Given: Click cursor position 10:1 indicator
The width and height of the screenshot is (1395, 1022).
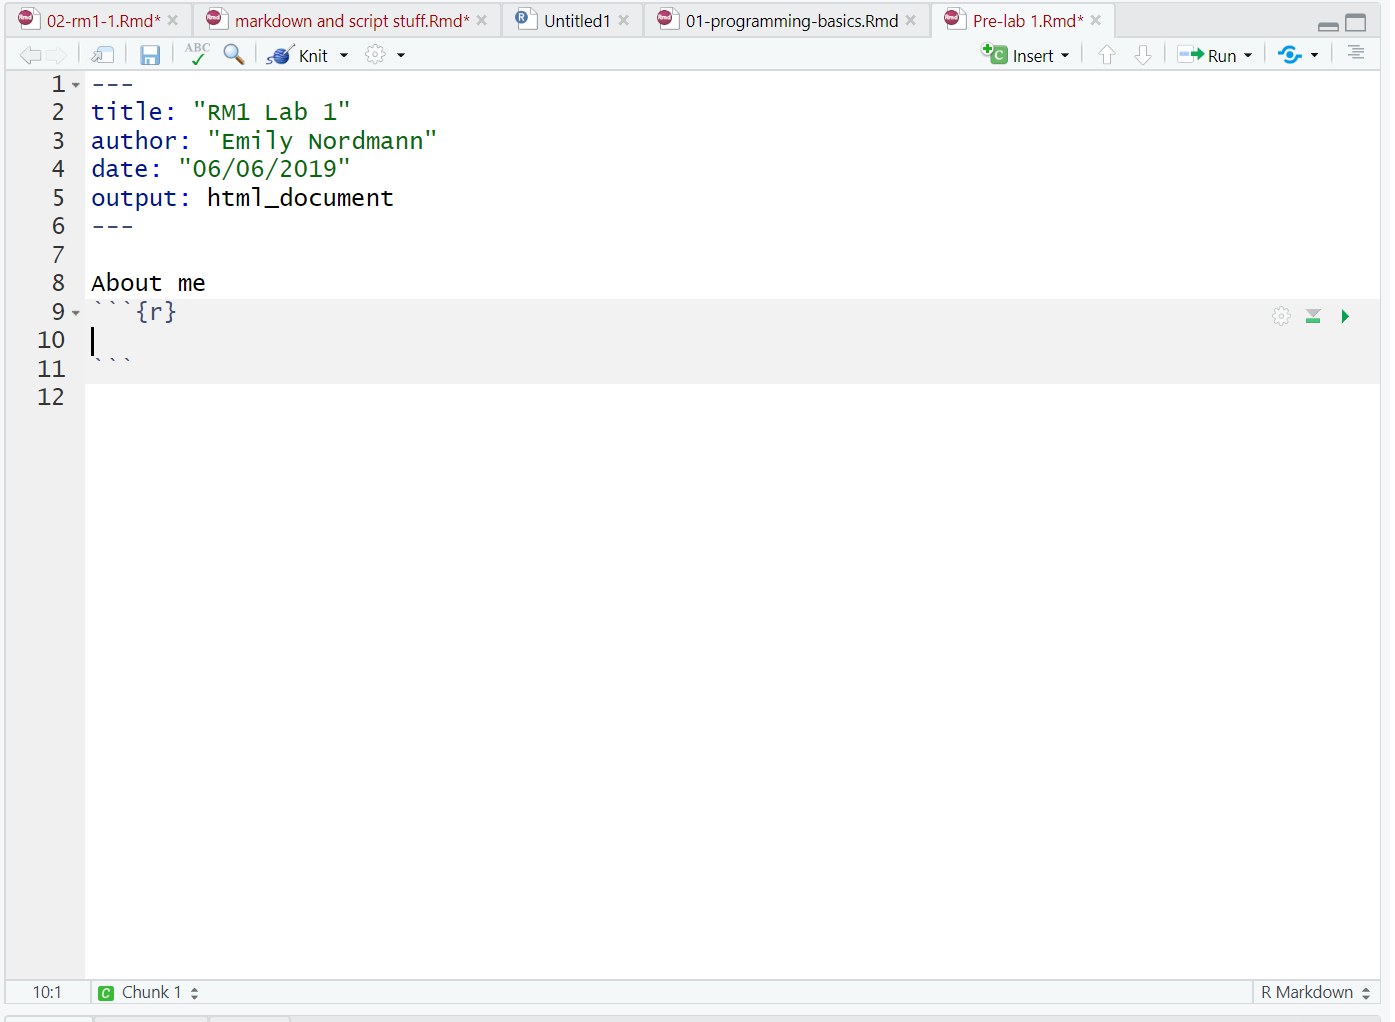Looking at the screenshot, I should (47, 993).
